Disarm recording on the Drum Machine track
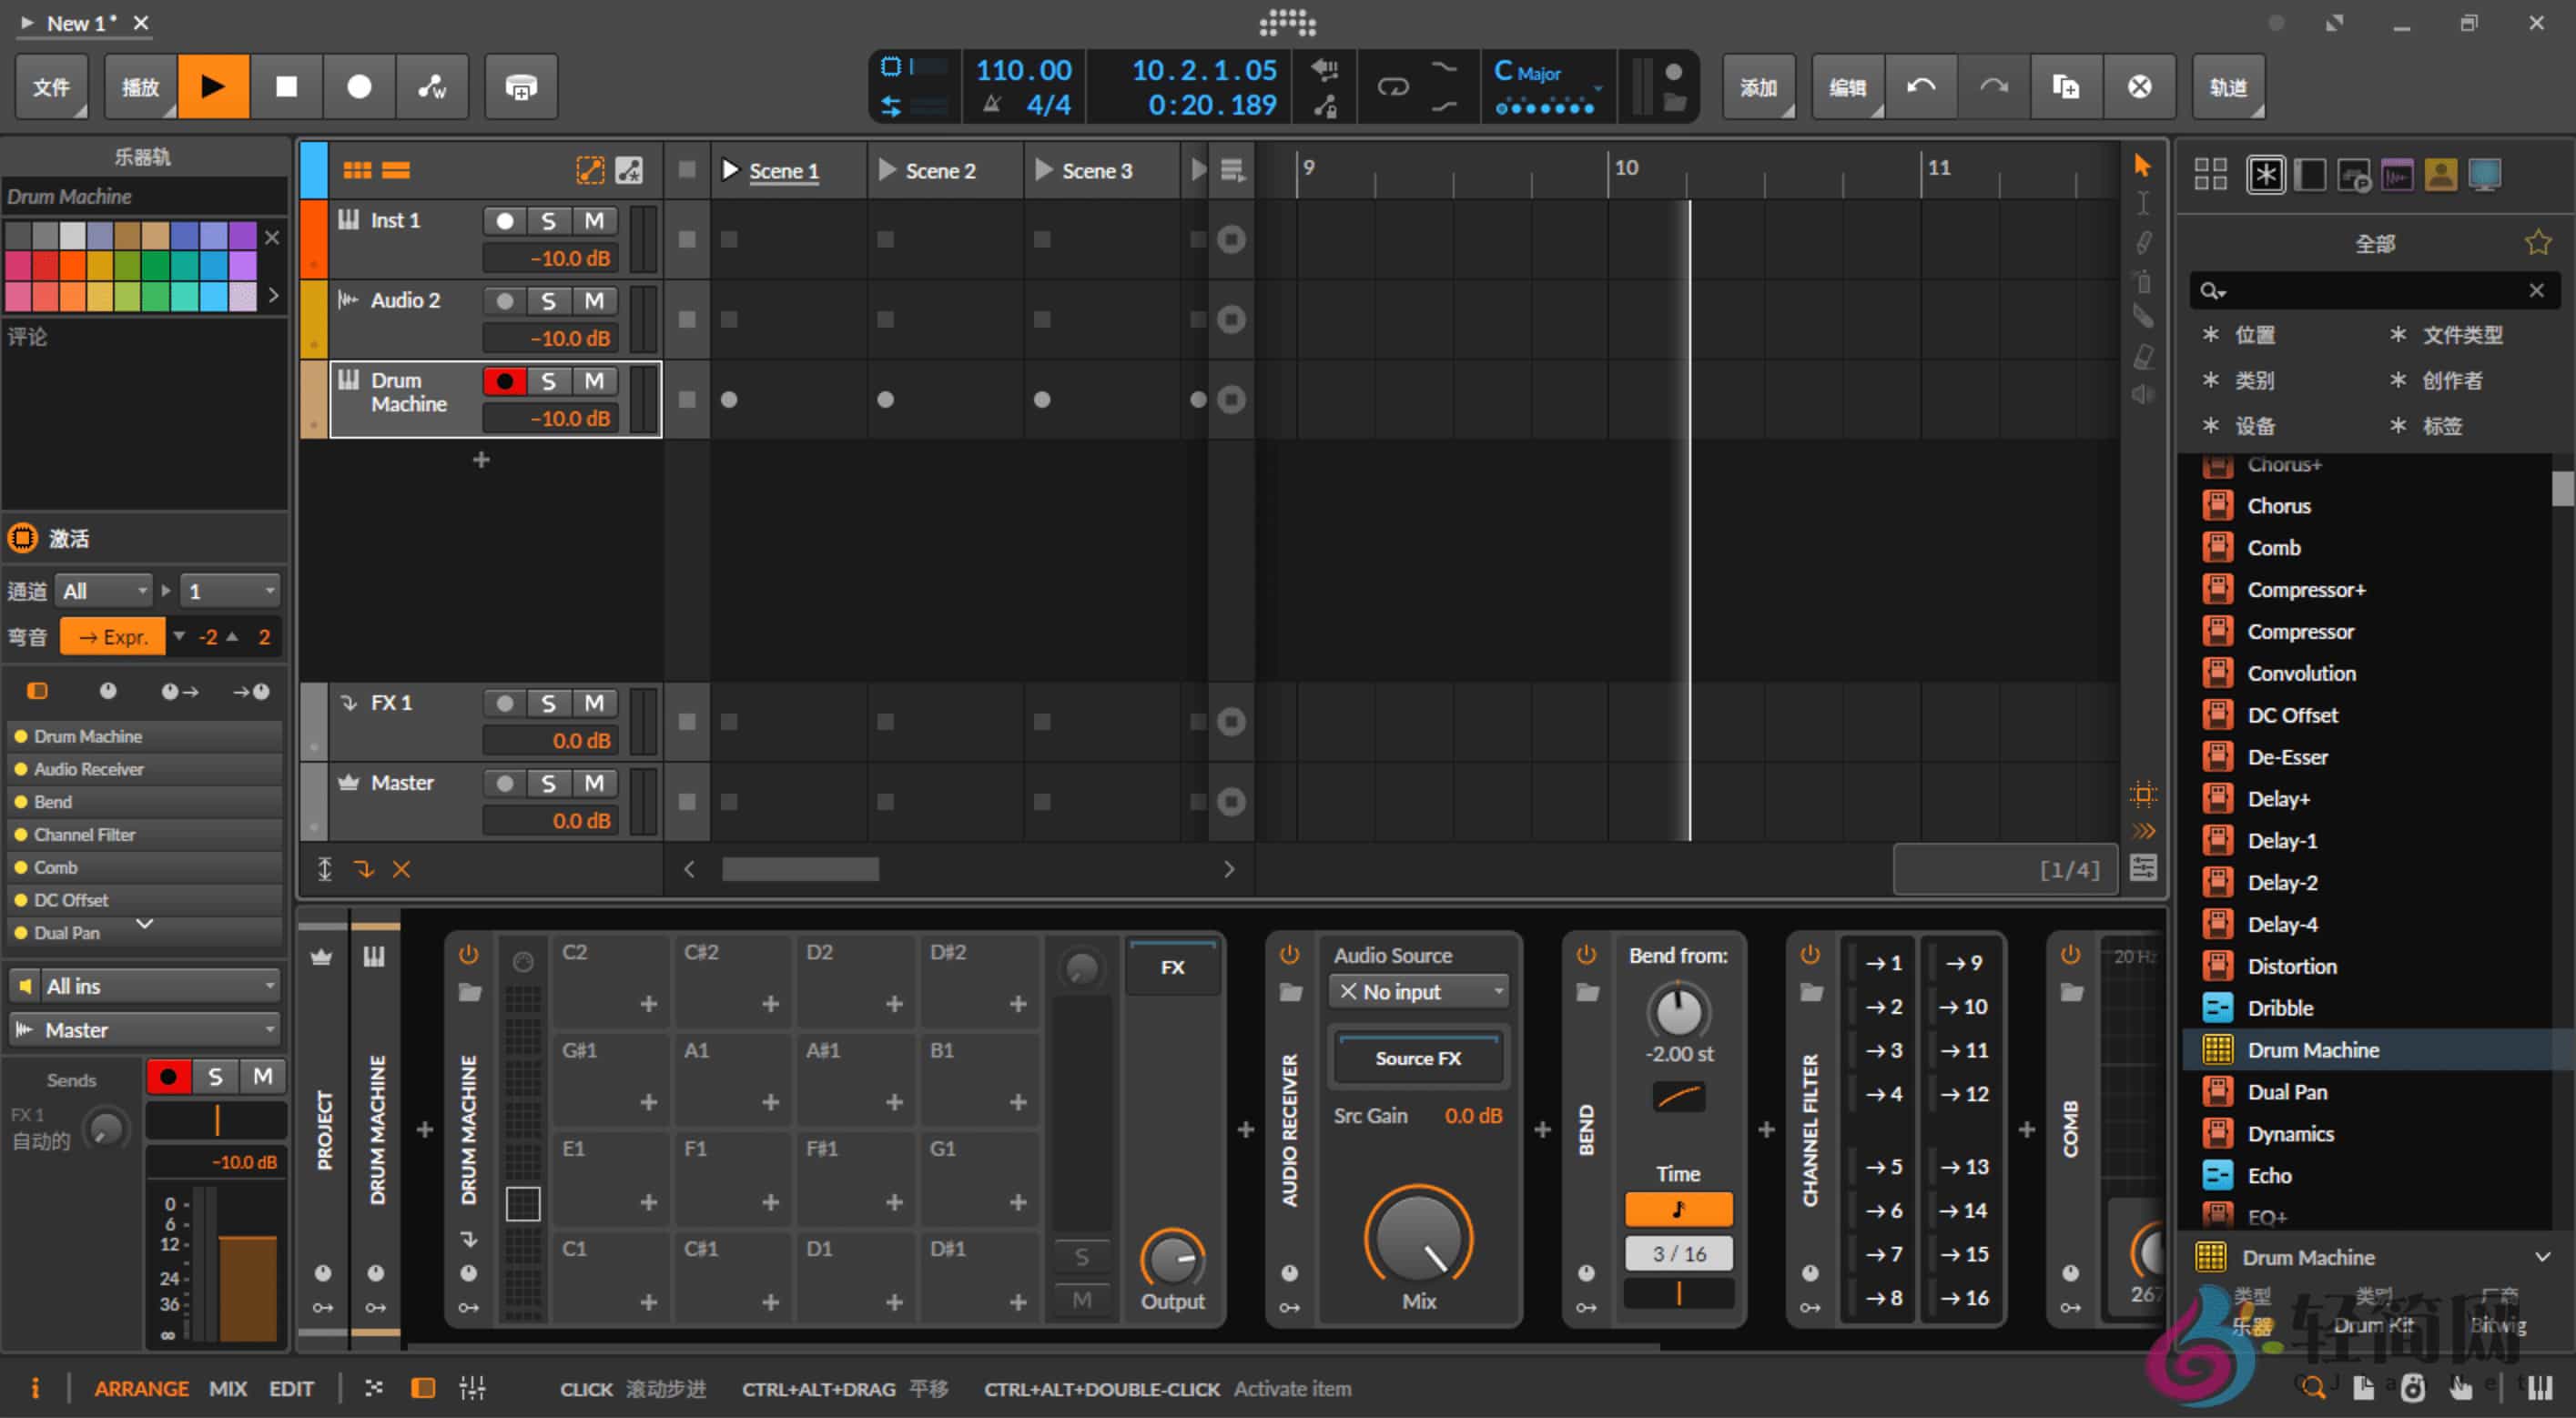The image size is (2576, 1418). tap(505, 380)
